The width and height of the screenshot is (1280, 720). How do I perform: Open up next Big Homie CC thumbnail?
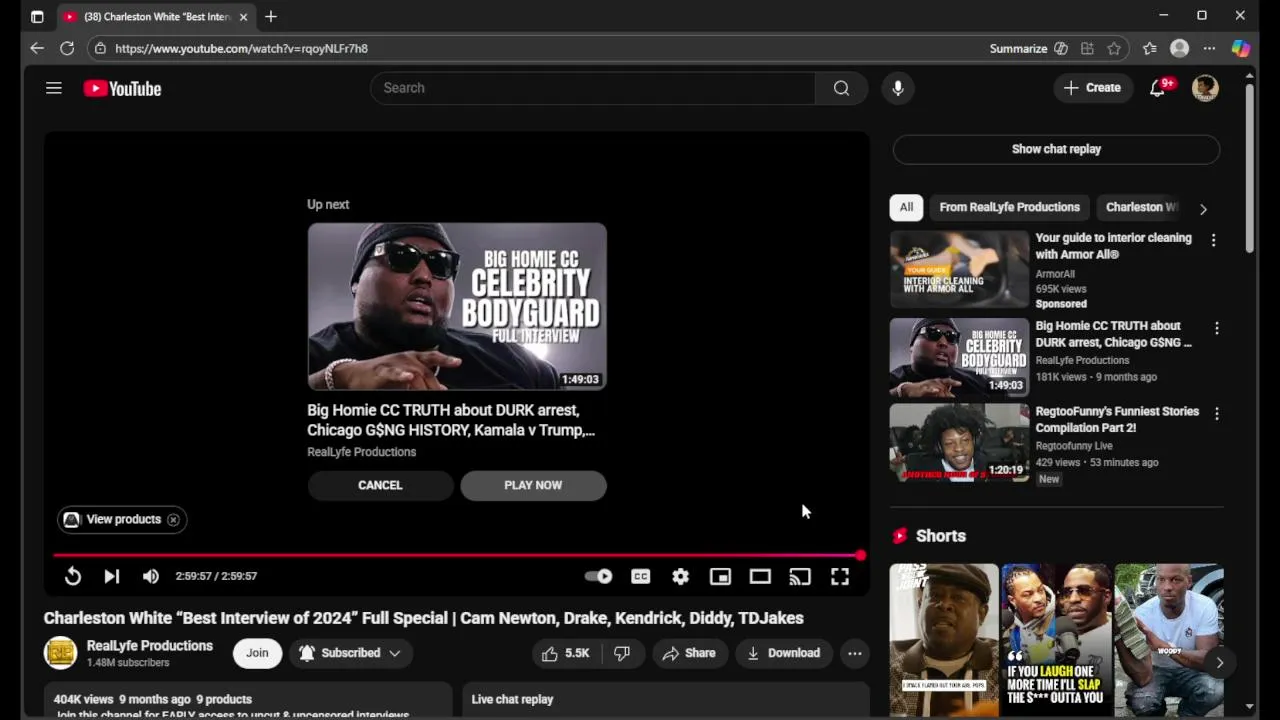457,306
